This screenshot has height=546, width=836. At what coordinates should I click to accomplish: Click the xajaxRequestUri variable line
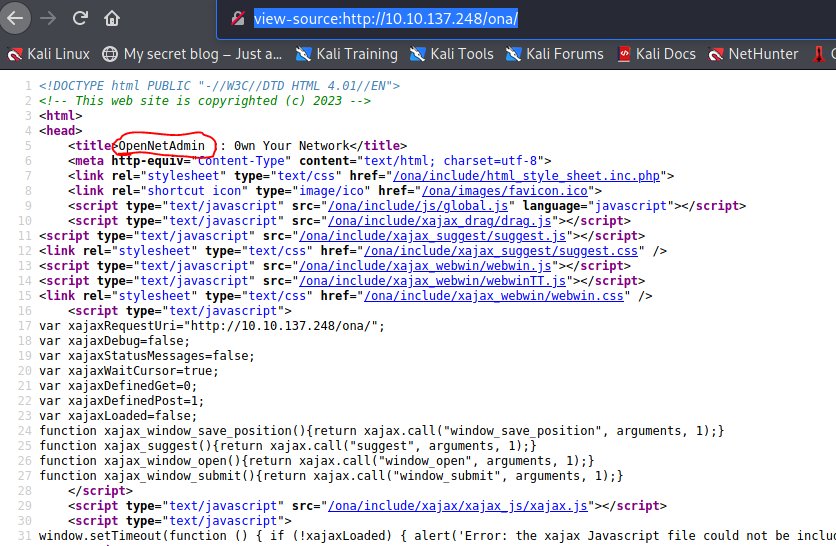(212, 326)
